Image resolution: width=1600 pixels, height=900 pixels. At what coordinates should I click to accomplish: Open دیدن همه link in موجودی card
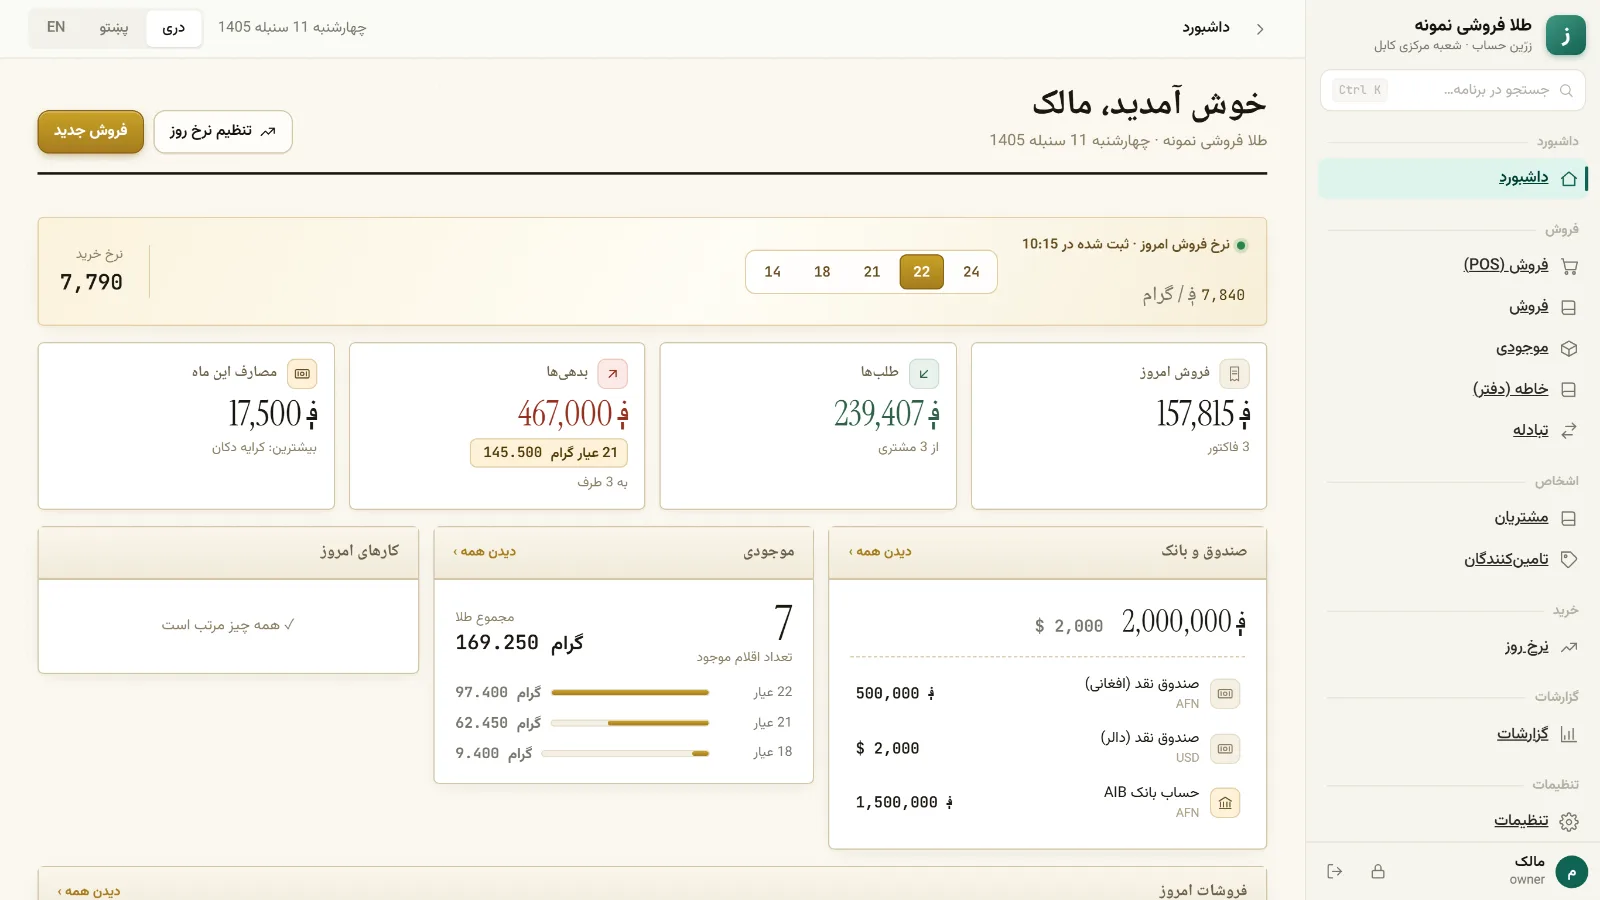point(484,552)
